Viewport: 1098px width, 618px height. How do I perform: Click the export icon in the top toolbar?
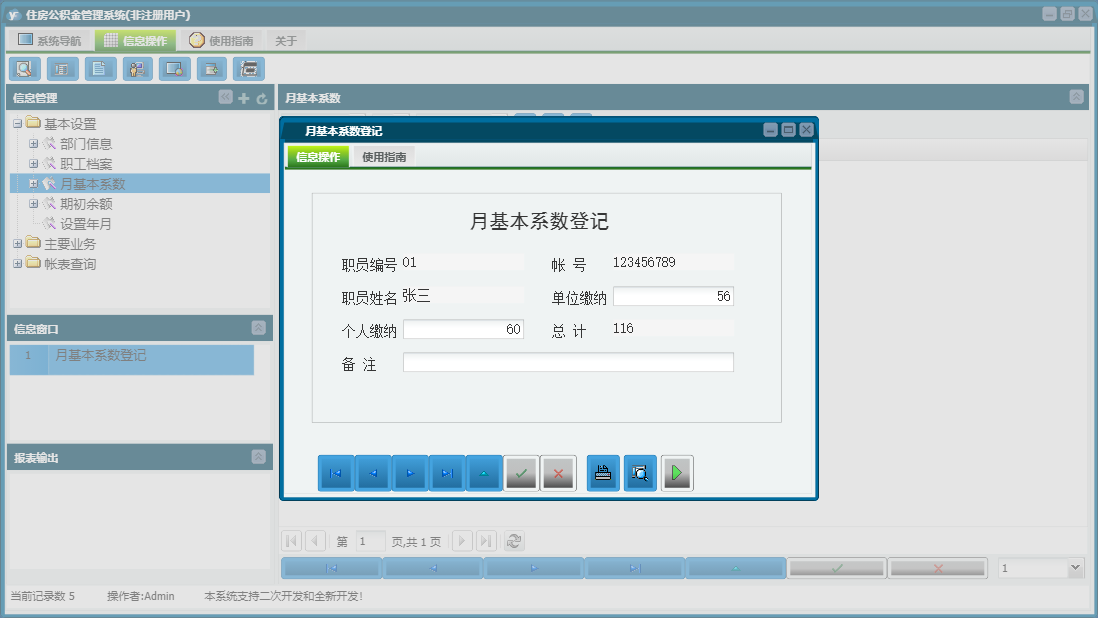tap(211, 69)
